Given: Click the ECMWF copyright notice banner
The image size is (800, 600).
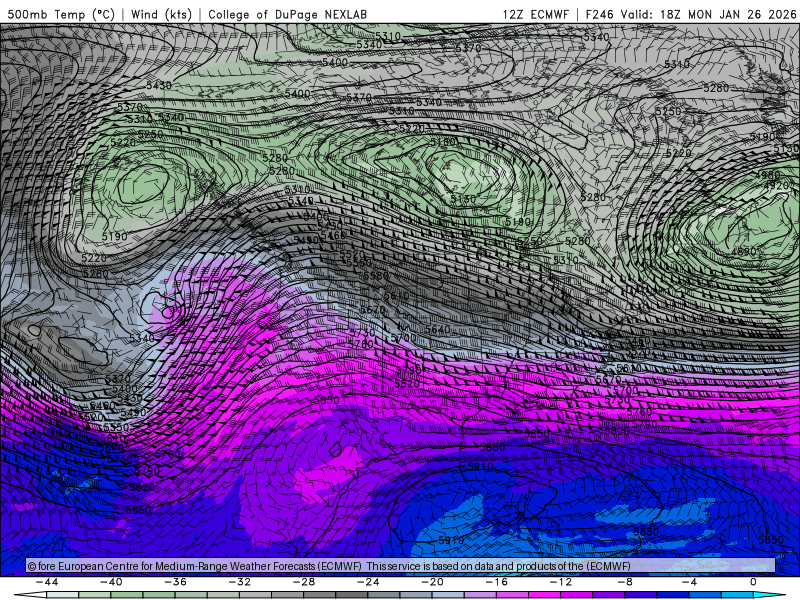Looking at the screenshot, I should click(x=401, y=565).
